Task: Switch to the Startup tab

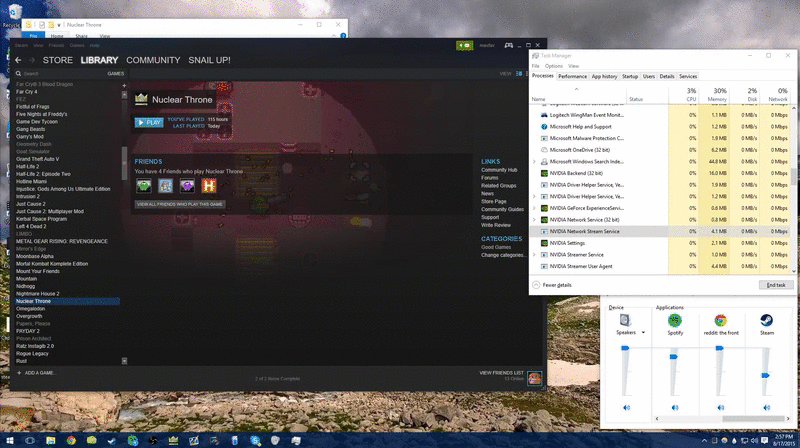Action: (x=630, y=77)
